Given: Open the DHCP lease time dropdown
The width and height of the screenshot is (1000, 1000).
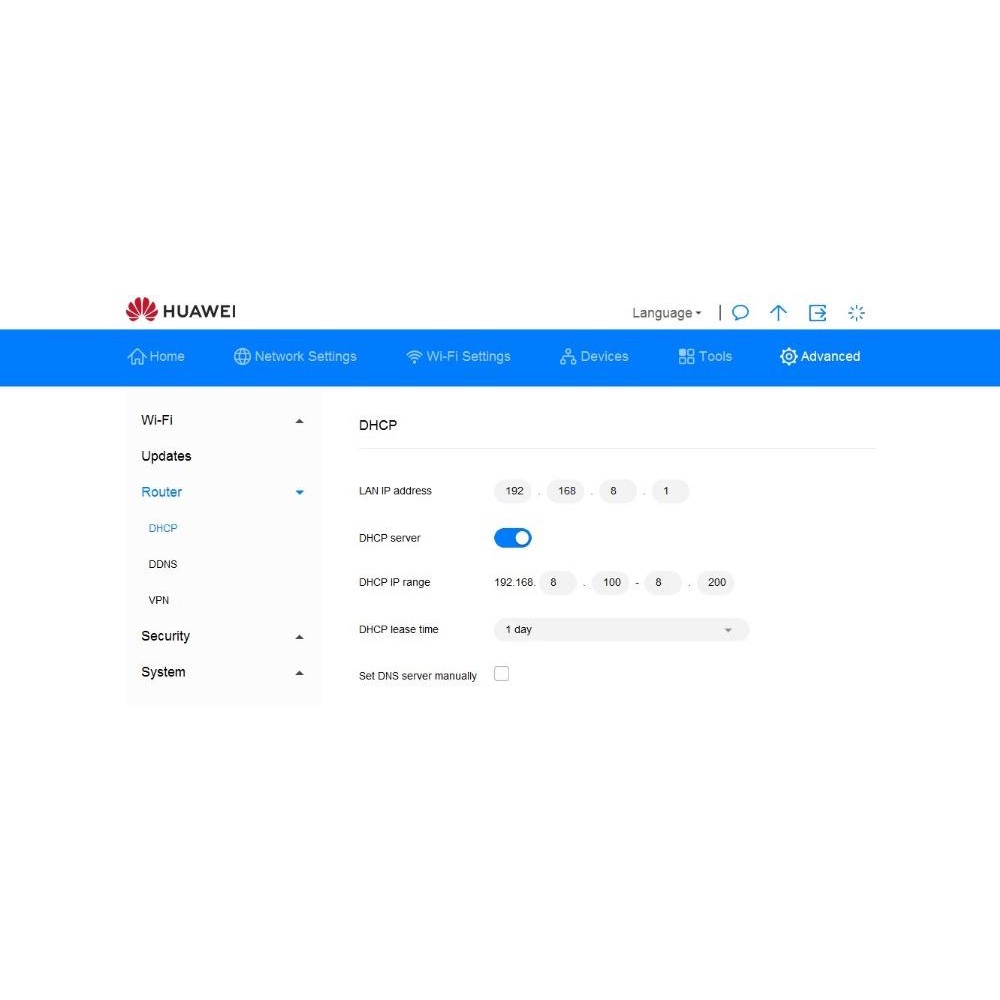Looking at the screenshot, I should [x=621, y=630].
